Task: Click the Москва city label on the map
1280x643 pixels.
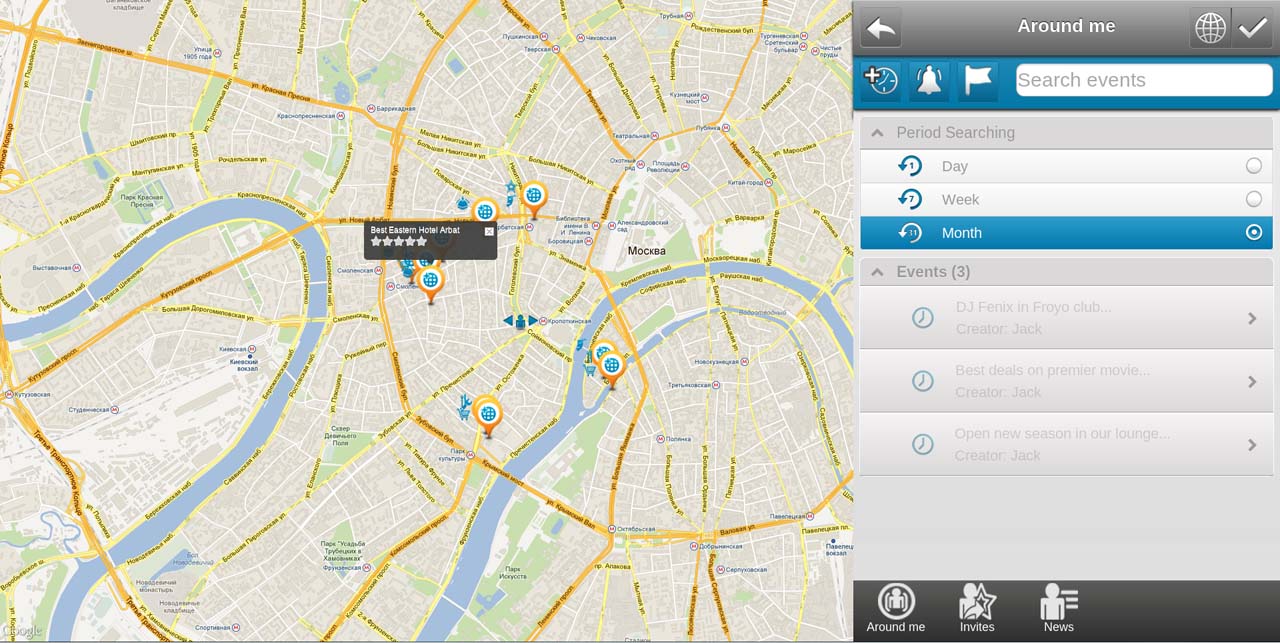Action: point(647,250)
